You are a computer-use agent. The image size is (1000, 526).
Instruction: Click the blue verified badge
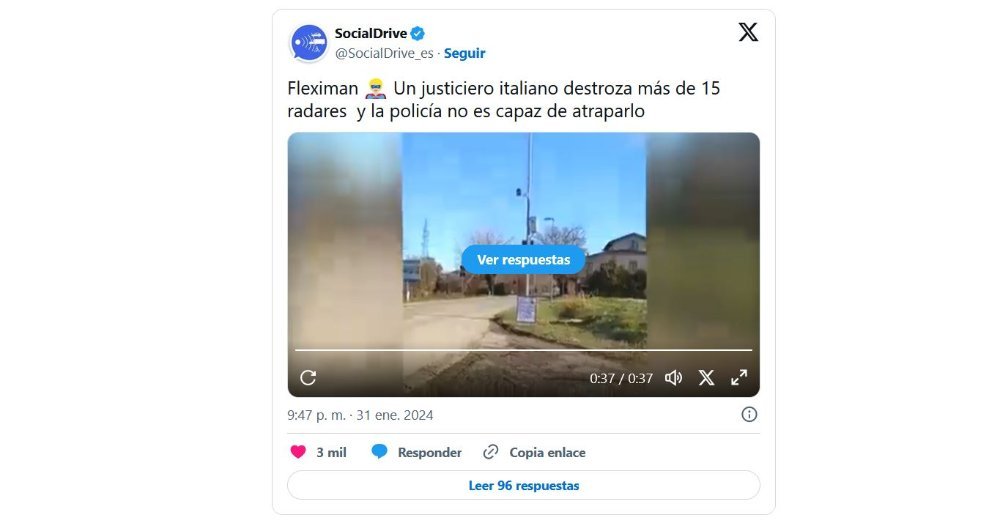coord(418,33)
